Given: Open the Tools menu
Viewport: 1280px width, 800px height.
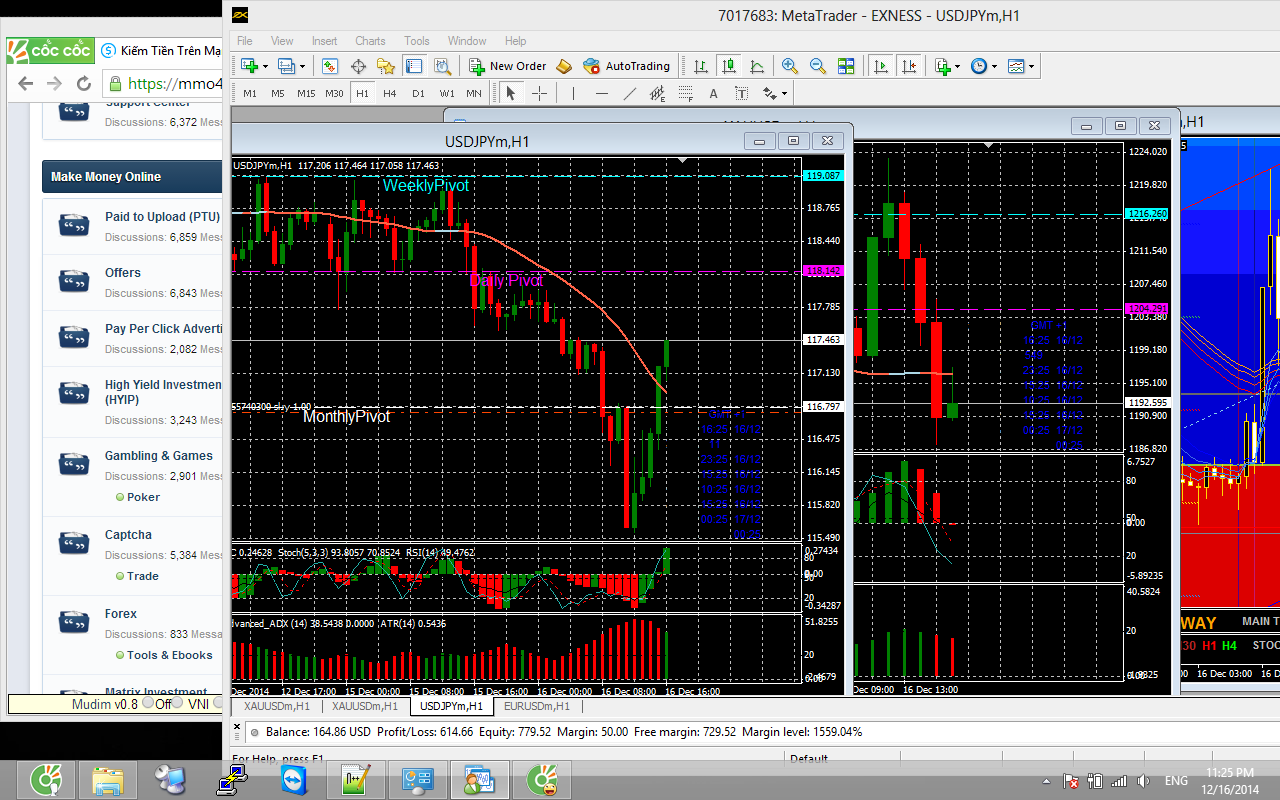Looking at the screenshot, I should [417, 41].
